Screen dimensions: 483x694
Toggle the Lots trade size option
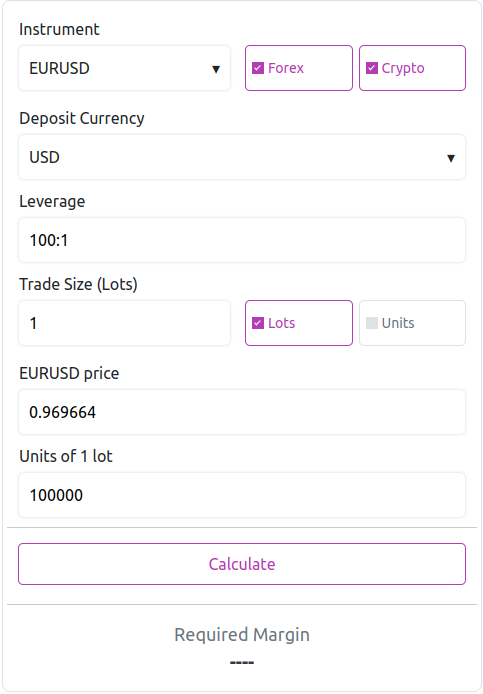258,323
